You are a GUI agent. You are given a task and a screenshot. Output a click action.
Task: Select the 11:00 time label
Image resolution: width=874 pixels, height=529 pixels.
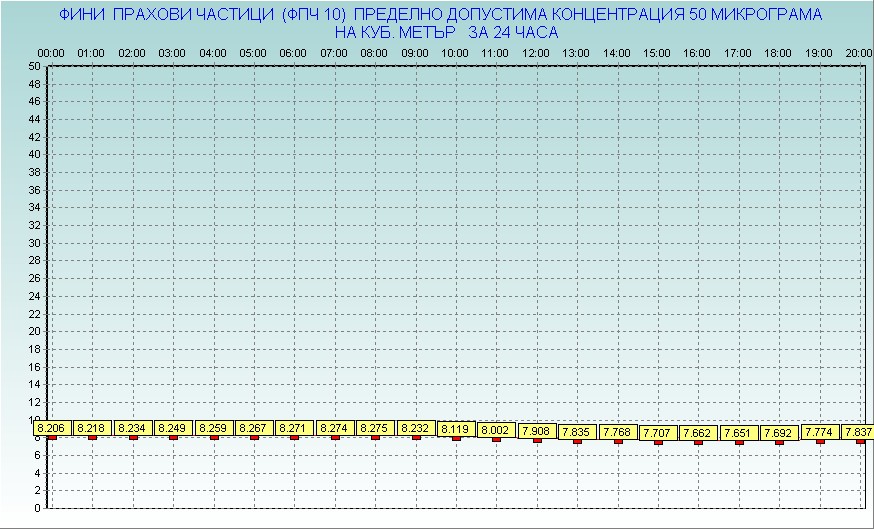(496, 54)
